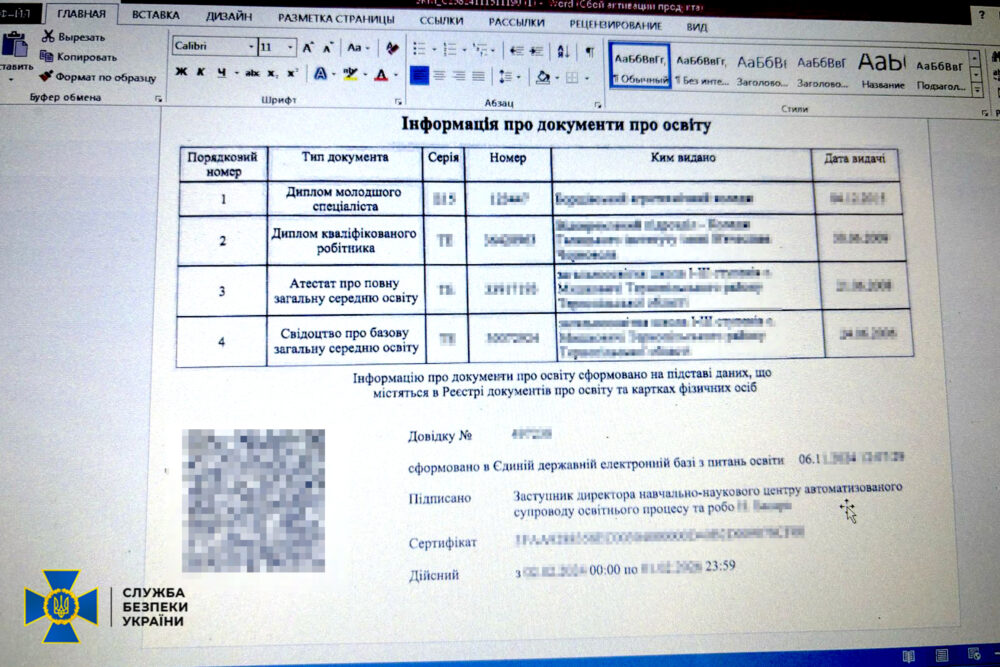Apply the text effects glowing A icon
This screenshot has height=667, width=1000.
[319, 74]
